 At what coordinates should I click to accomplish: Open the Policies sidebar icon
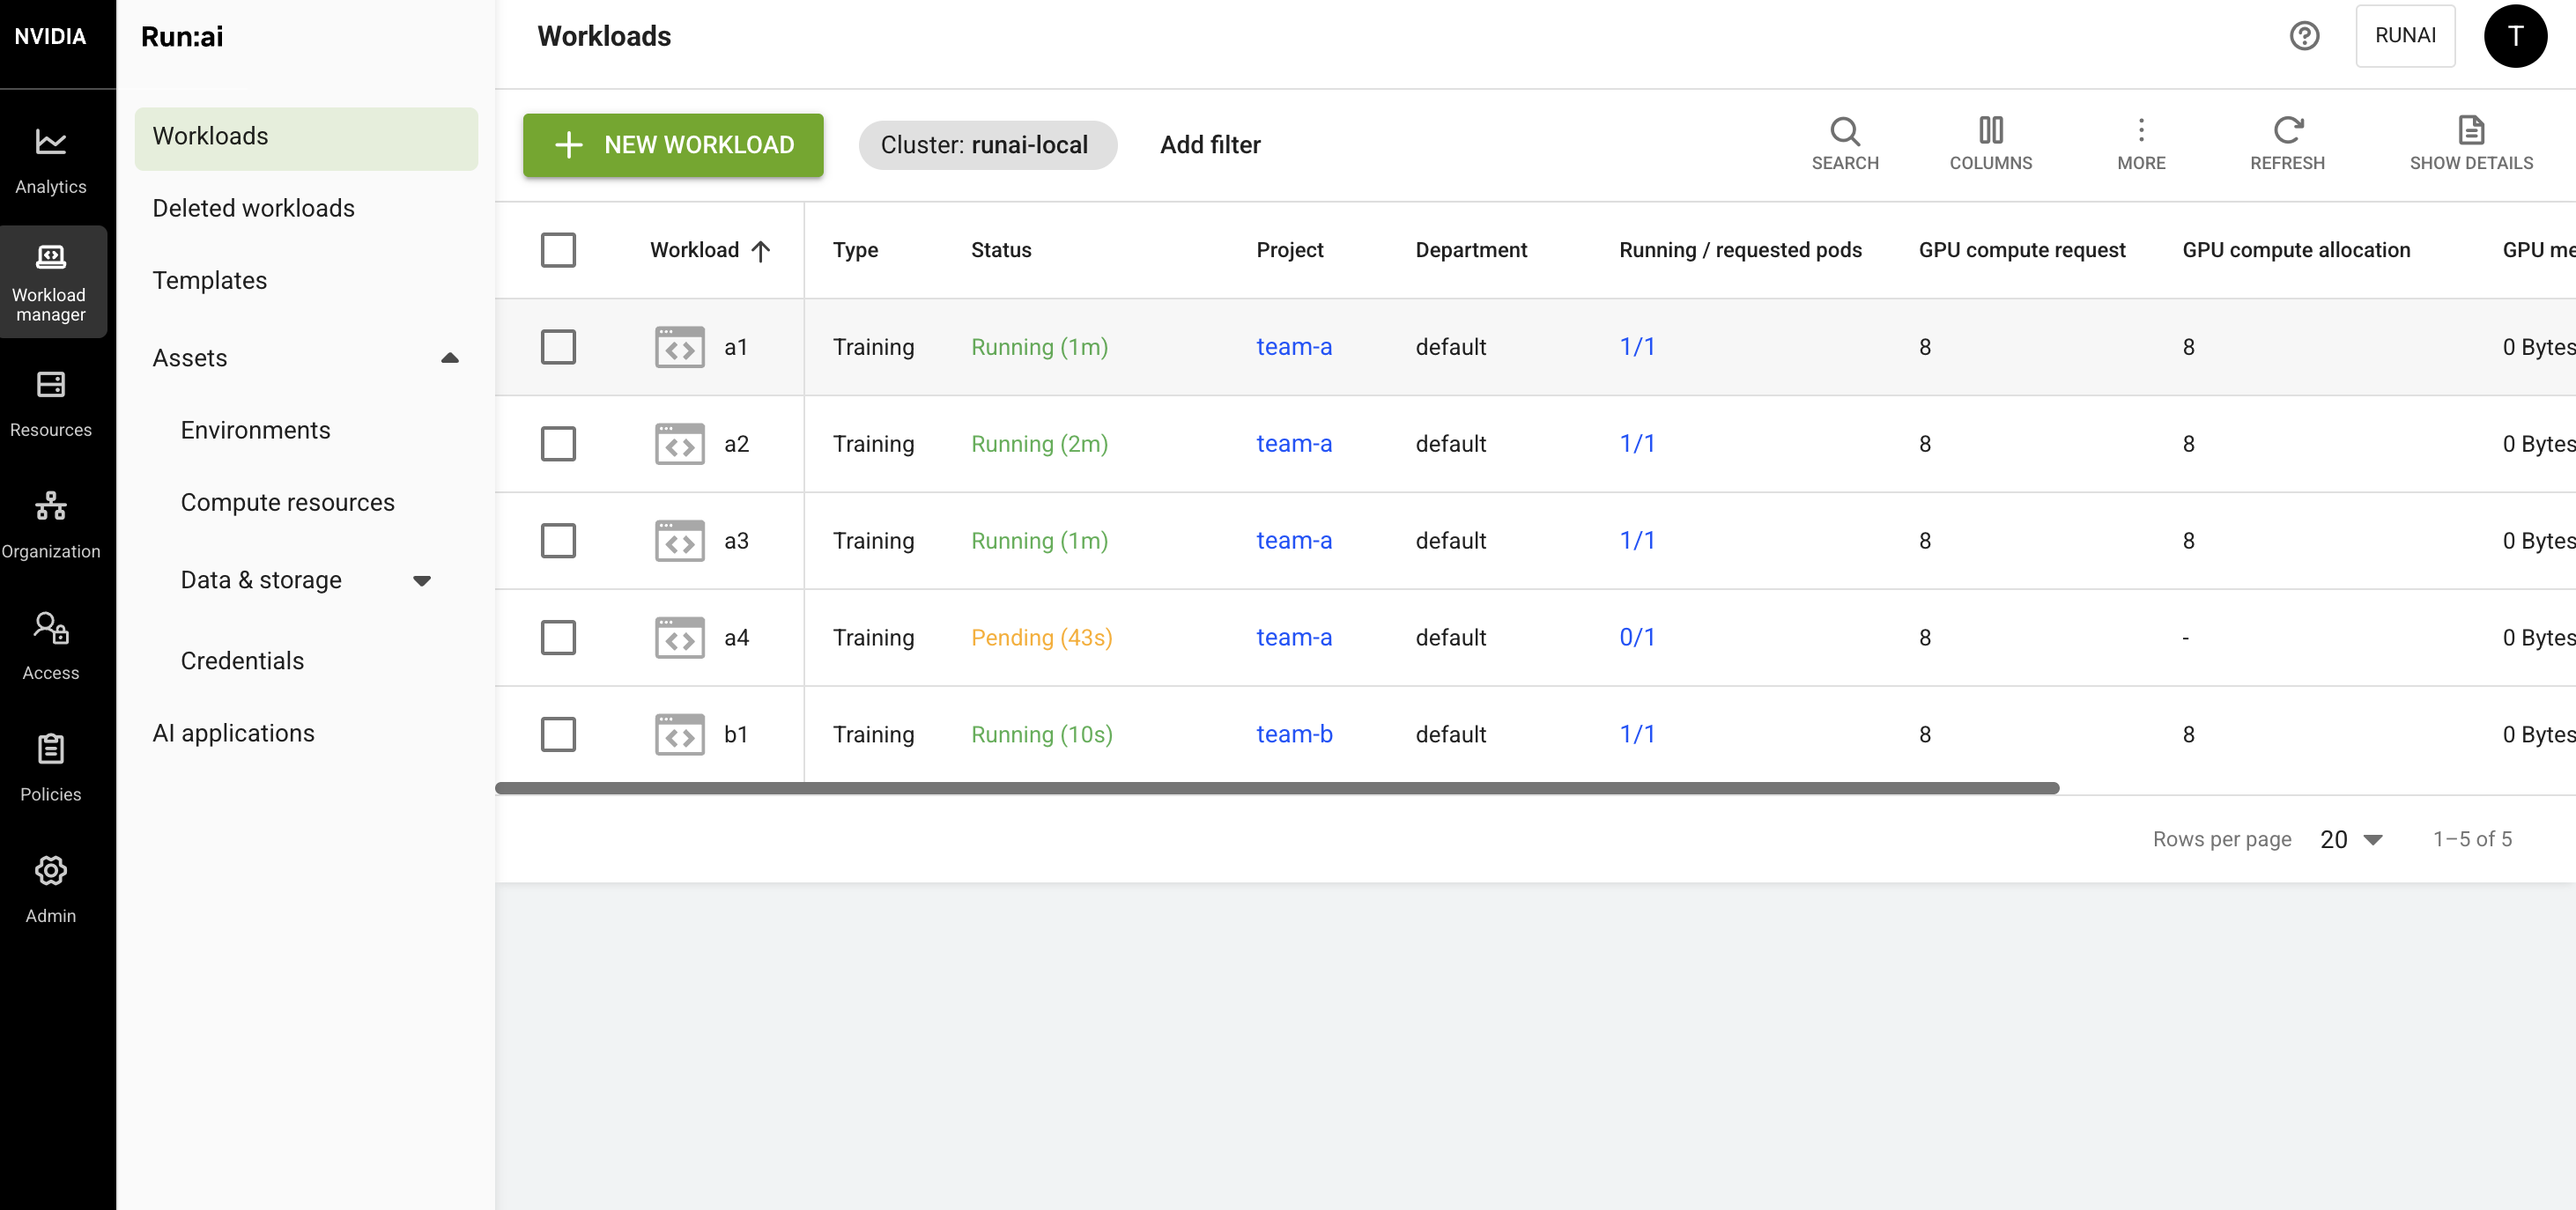(x=50, y=749)
